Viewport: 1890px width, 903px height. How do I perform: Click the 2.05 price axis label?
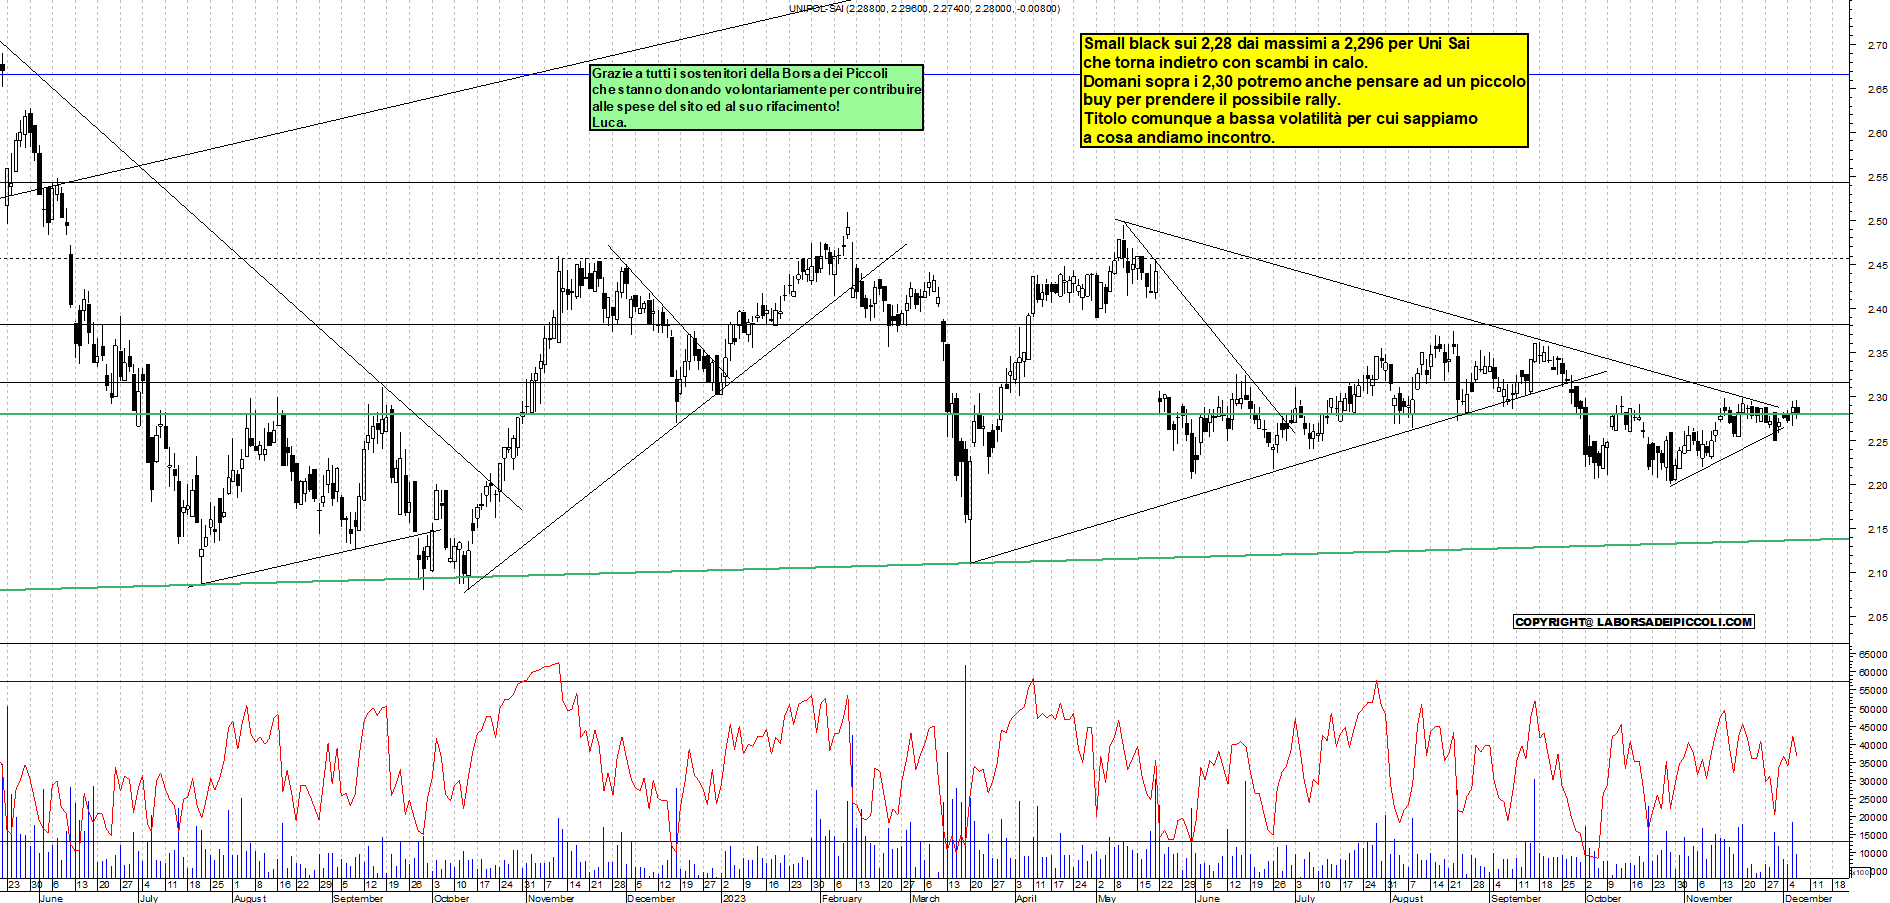1877,617
